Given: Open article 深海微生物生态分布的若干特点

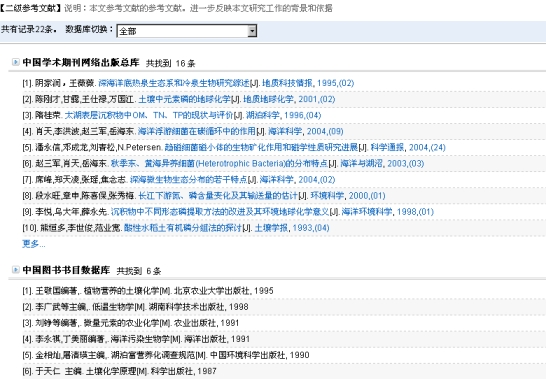Looking at the screenshot, I should [x=188, y=179].
